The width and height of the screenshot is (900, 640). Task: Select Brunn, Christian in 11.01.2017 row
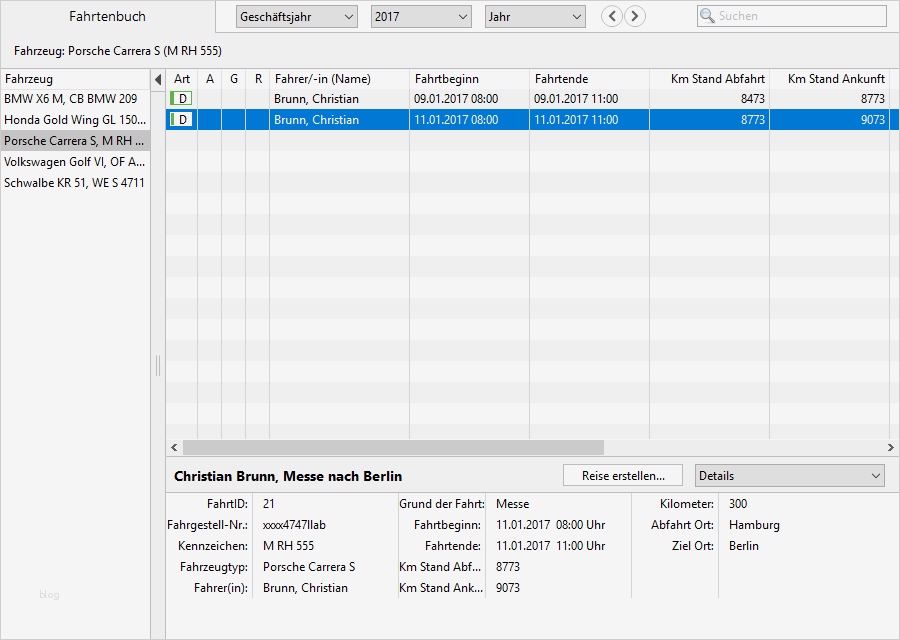tap(316, 120)
